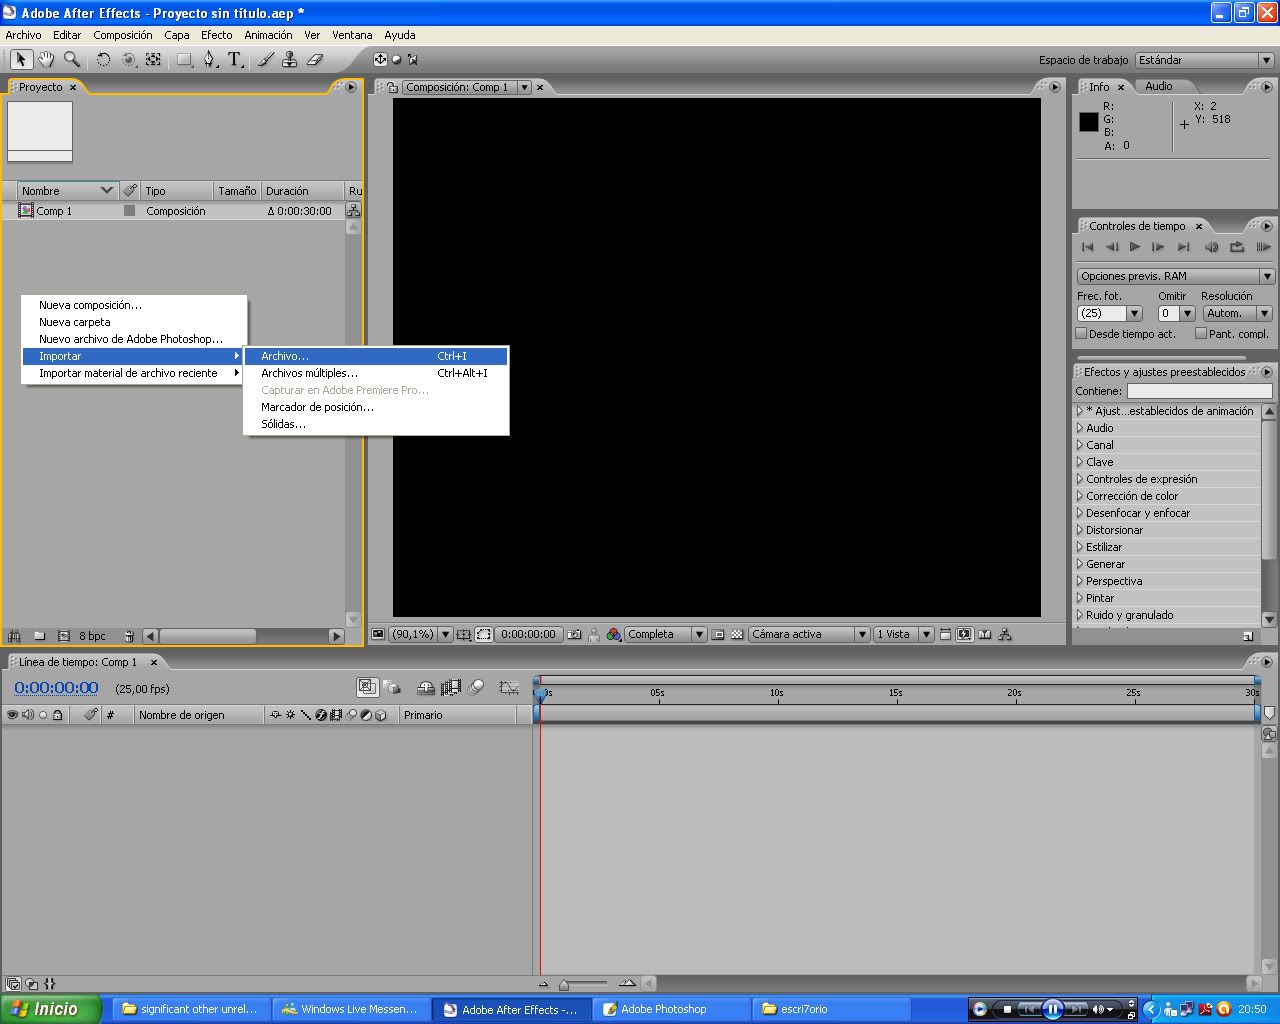Click the '8 bpc' color depth button
The width and height of the screenshot is (1280, 1024).
point(92,636)
